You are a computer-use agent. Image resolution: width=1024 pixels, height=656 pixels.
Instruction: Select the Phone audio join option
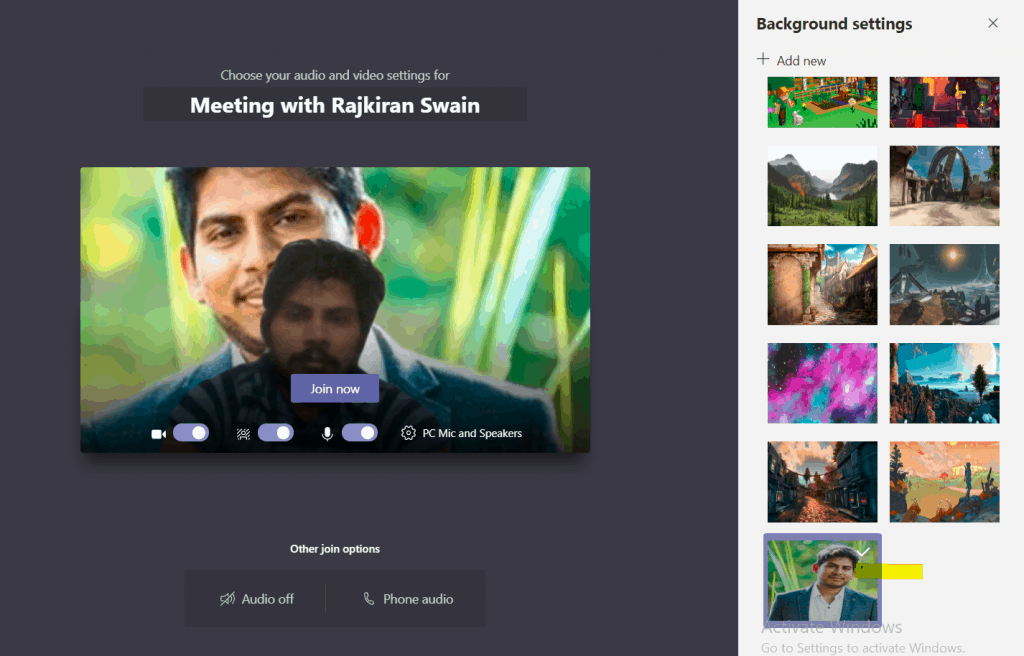tap(408, 599)
